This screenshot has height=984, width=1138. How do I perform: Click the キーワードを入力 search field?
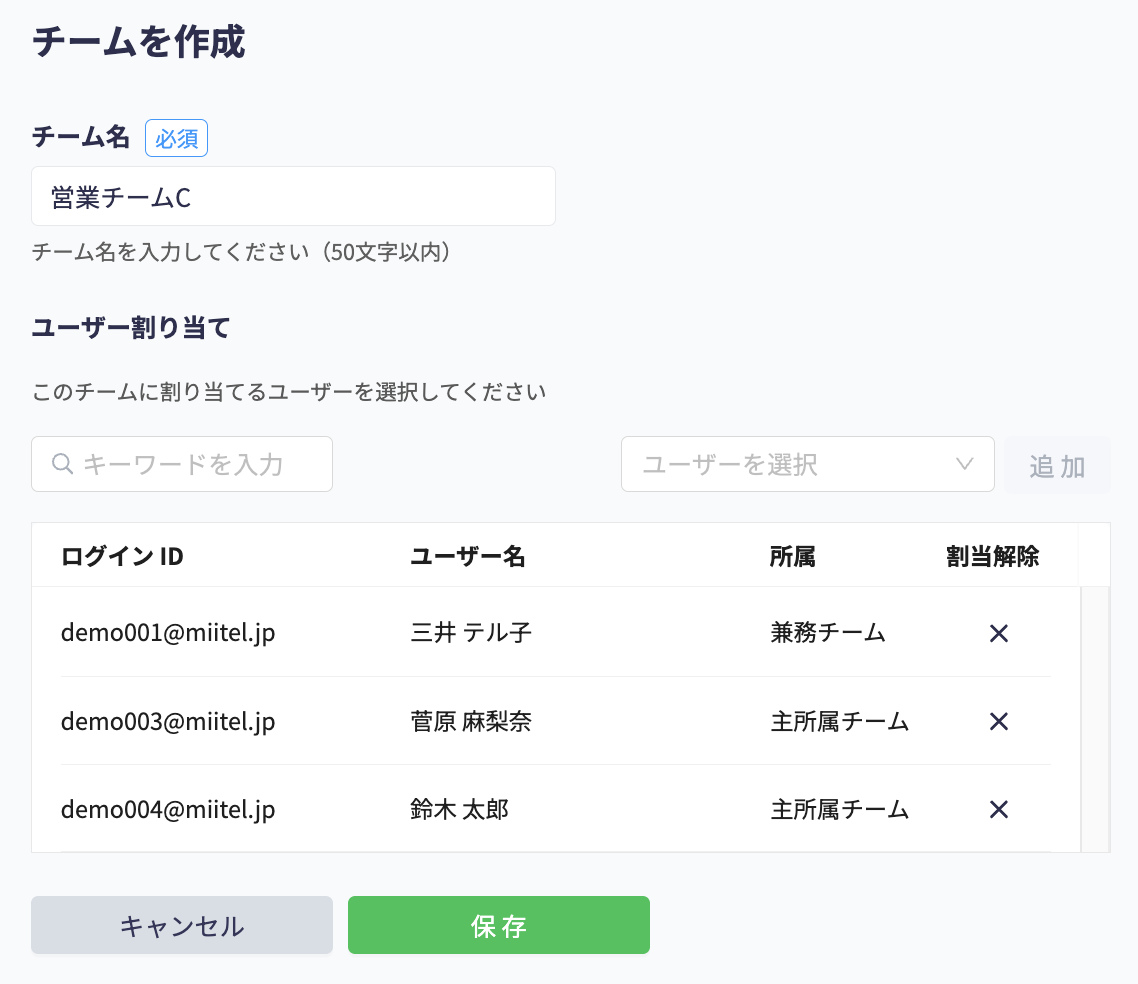coord(181,464)
